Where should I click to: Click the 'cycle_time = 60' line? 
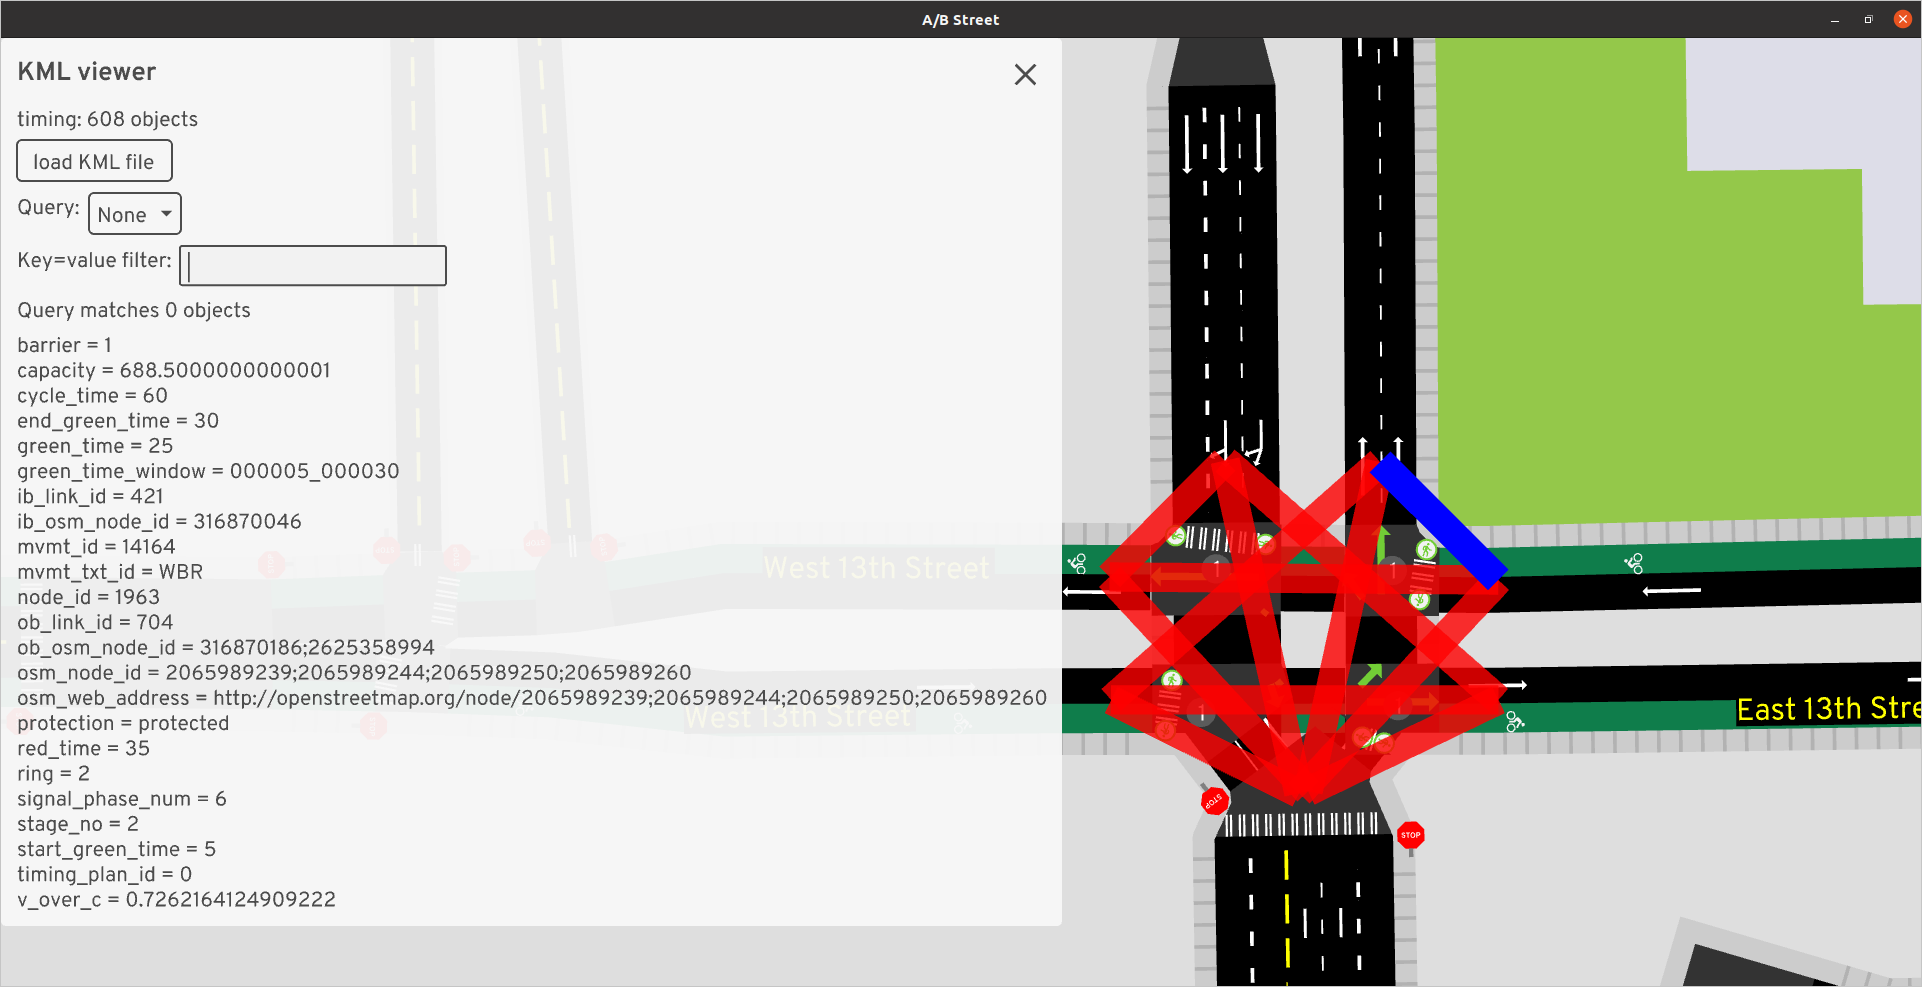(x=93, y=395)
